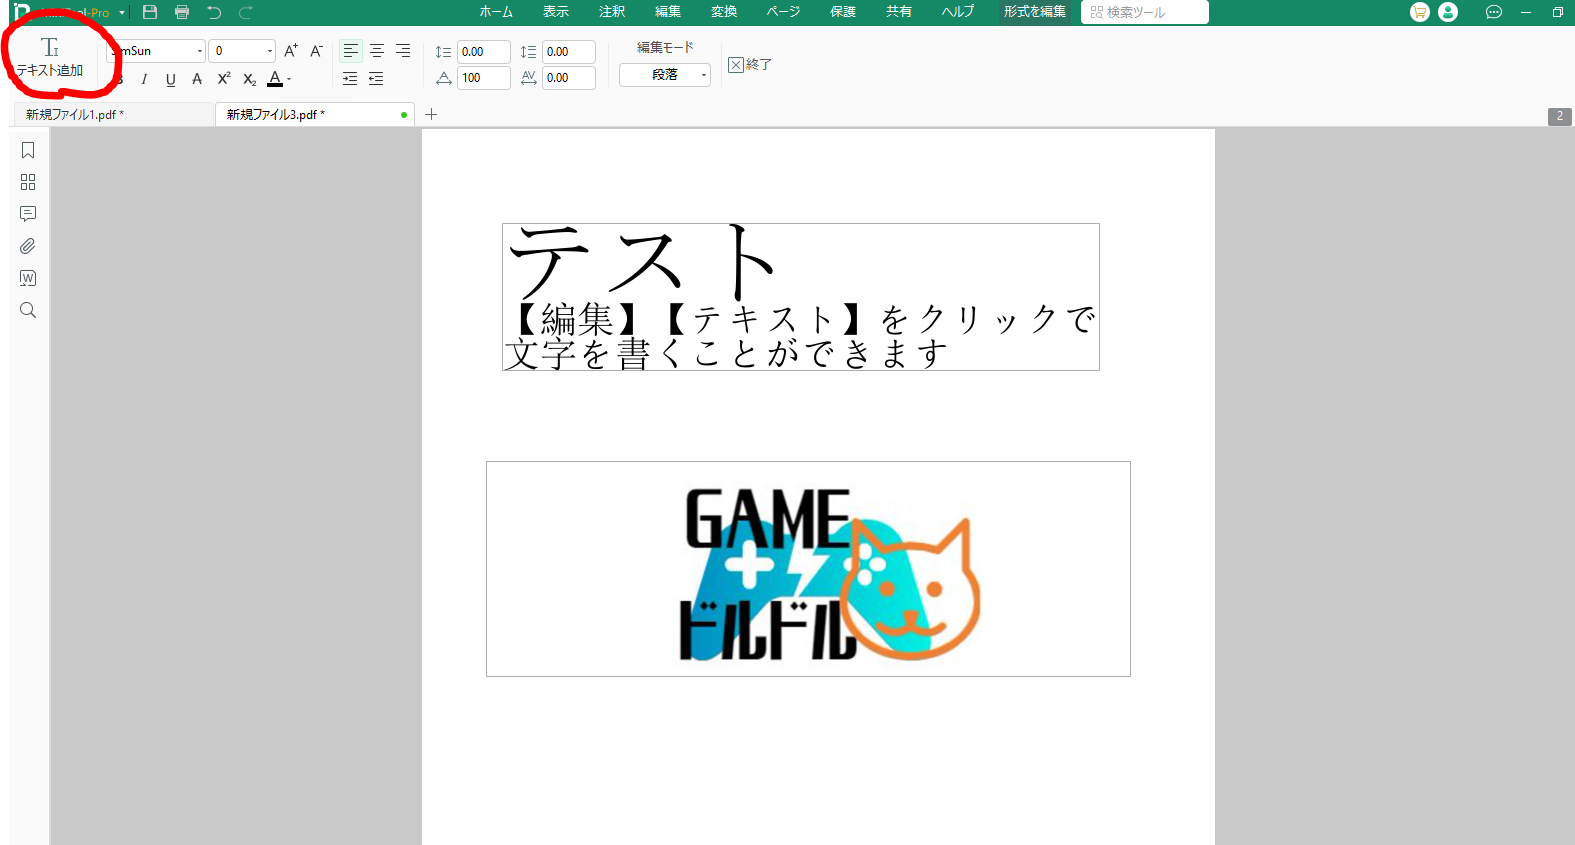The image size is (1575, 845).
Task: Open the 保護 menu tab
Action: tap(843, 12)
